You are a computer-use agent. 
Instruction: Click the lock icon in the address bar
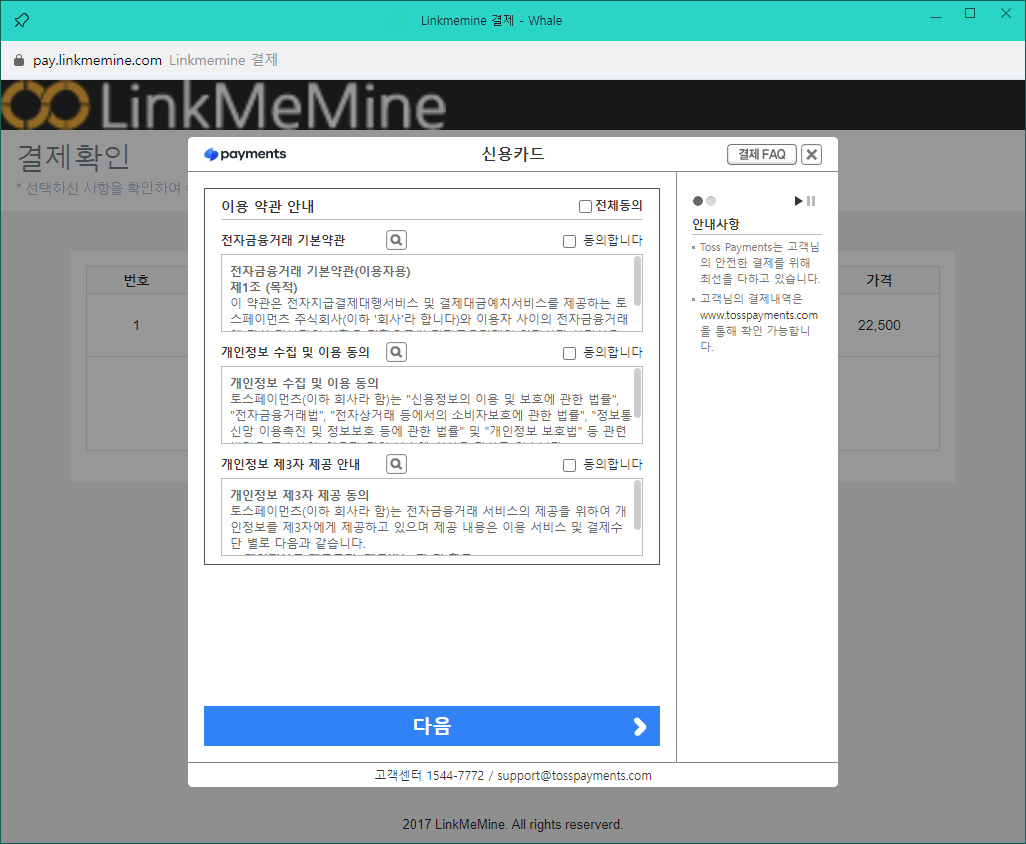(x=19, y=60)
